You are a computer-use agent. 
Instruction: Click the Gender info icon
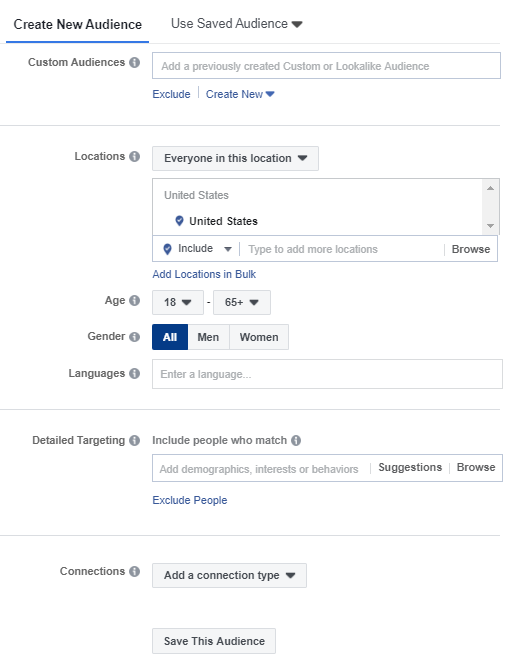coord(134,337)
